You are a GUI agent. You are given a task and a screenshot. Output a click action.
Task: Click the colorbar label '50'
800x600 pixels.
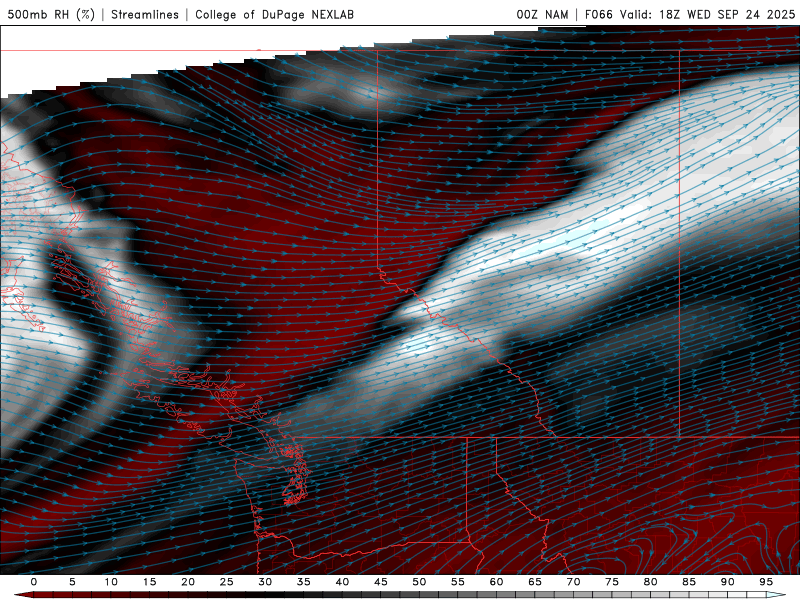(x=419, y=582)
